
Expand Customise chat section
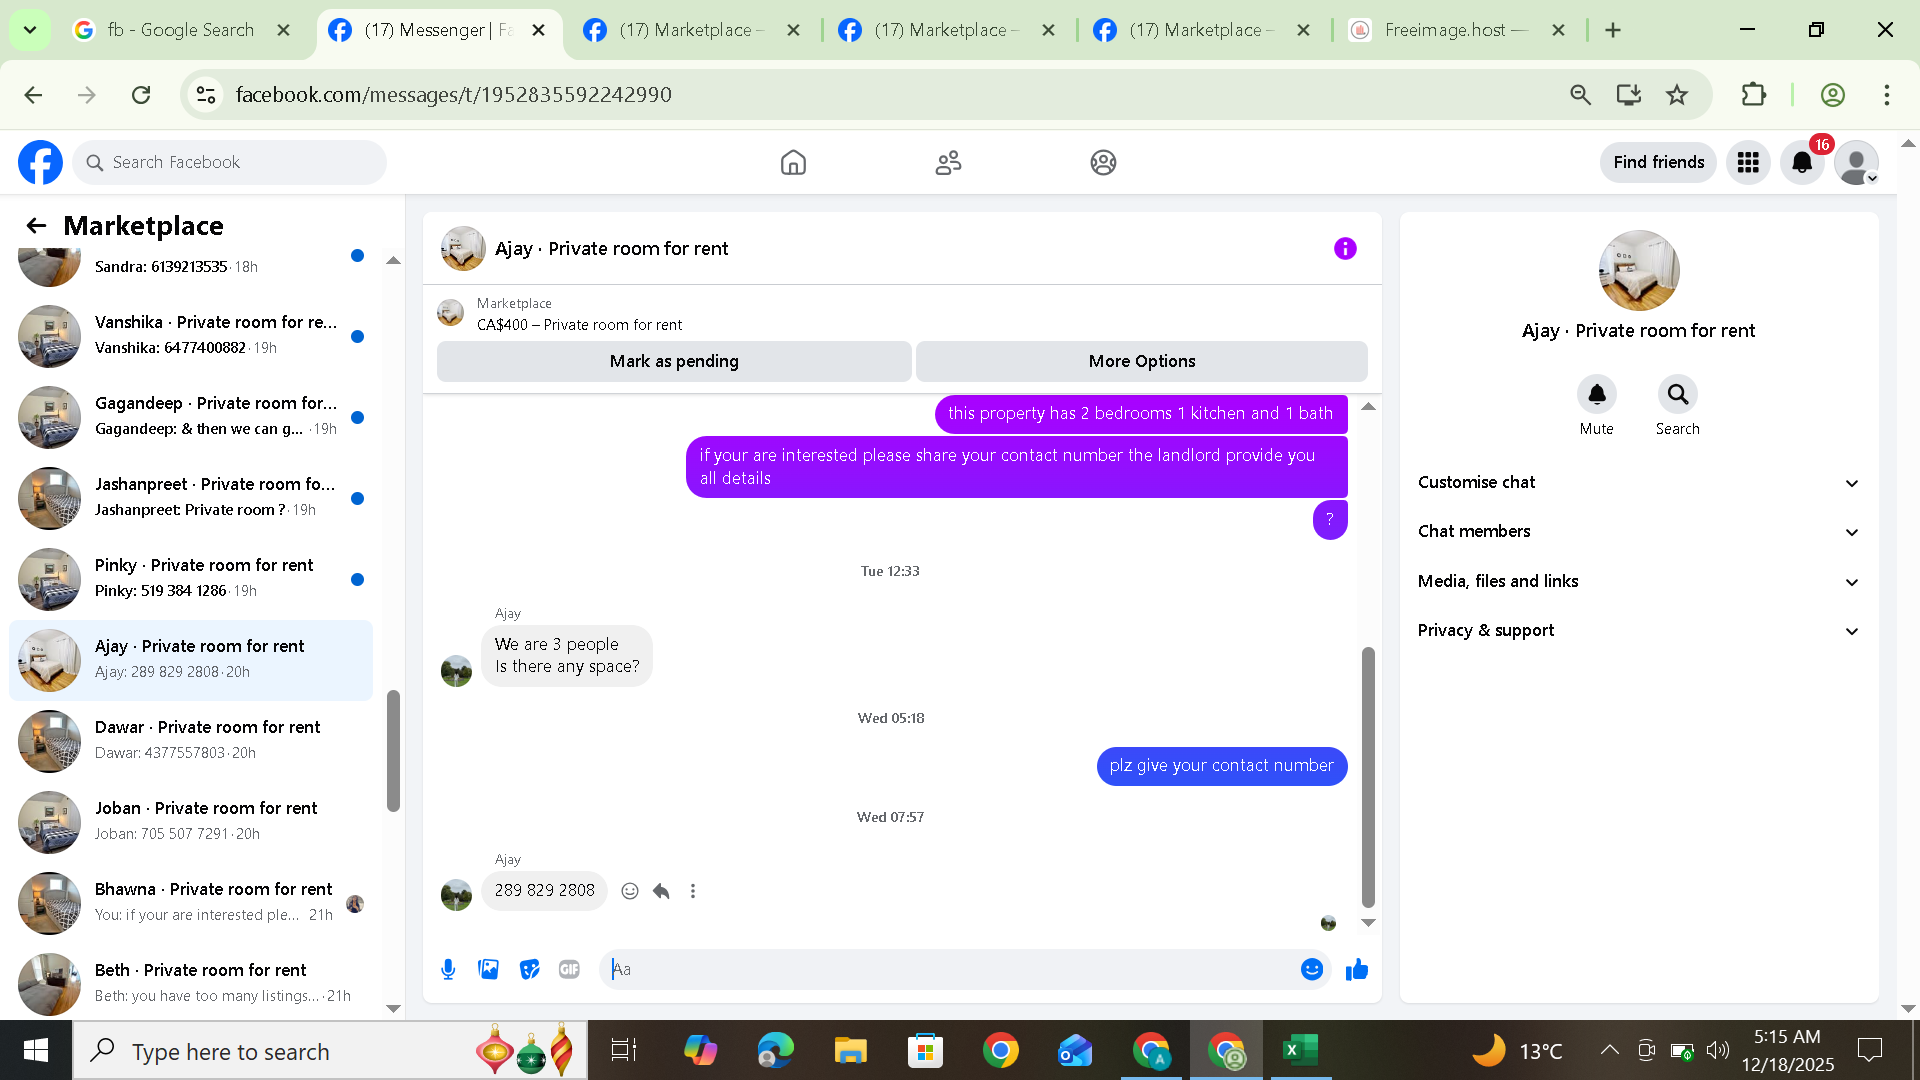(1638, 482)
